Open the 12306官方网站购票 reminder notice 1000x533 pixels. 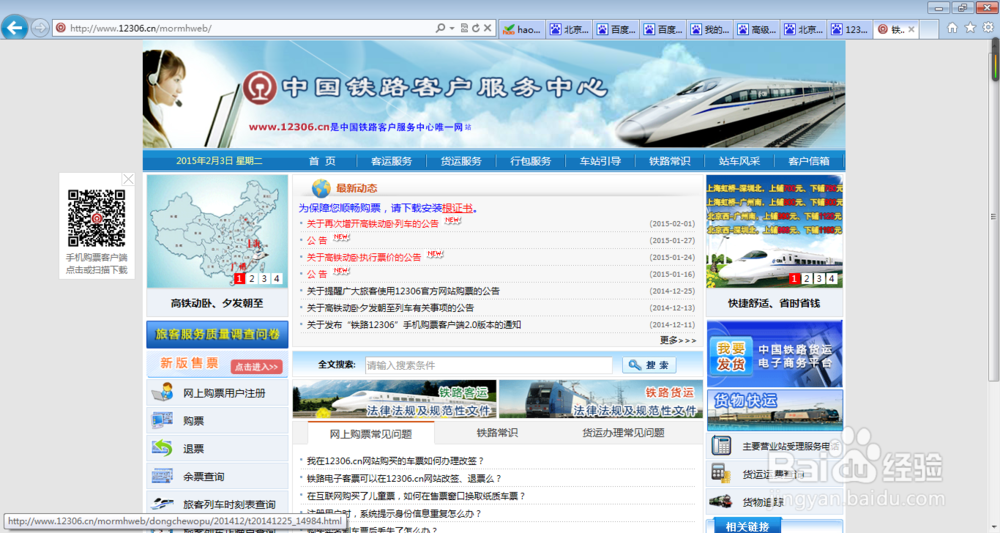click(403, 291)
